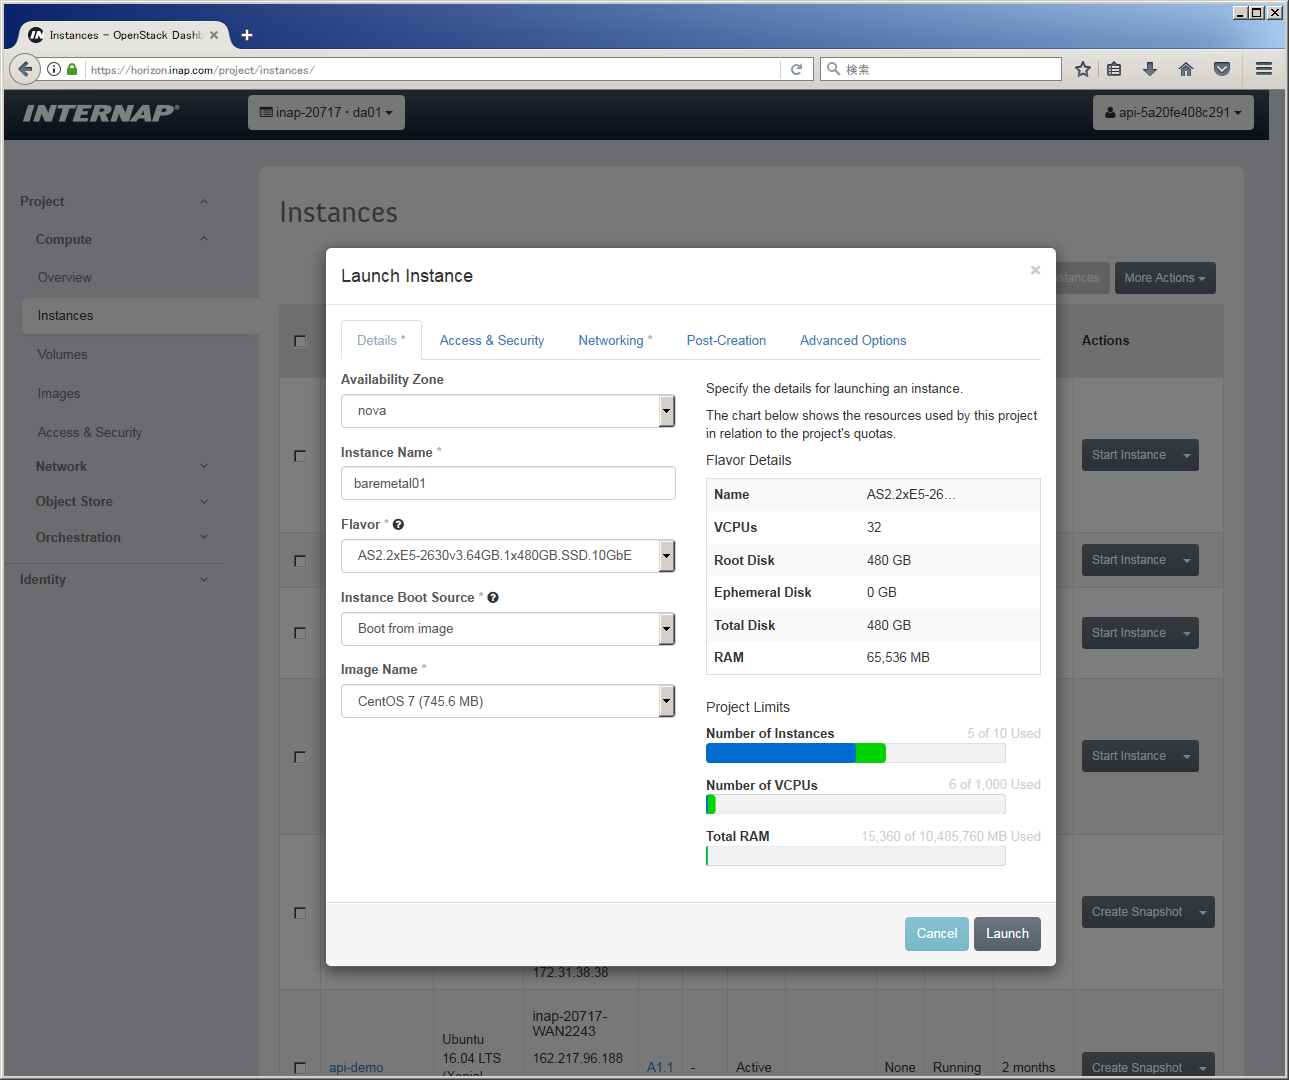Click the Flavor help question icon
The image size is (1289, 1080).
click(398, 524)
